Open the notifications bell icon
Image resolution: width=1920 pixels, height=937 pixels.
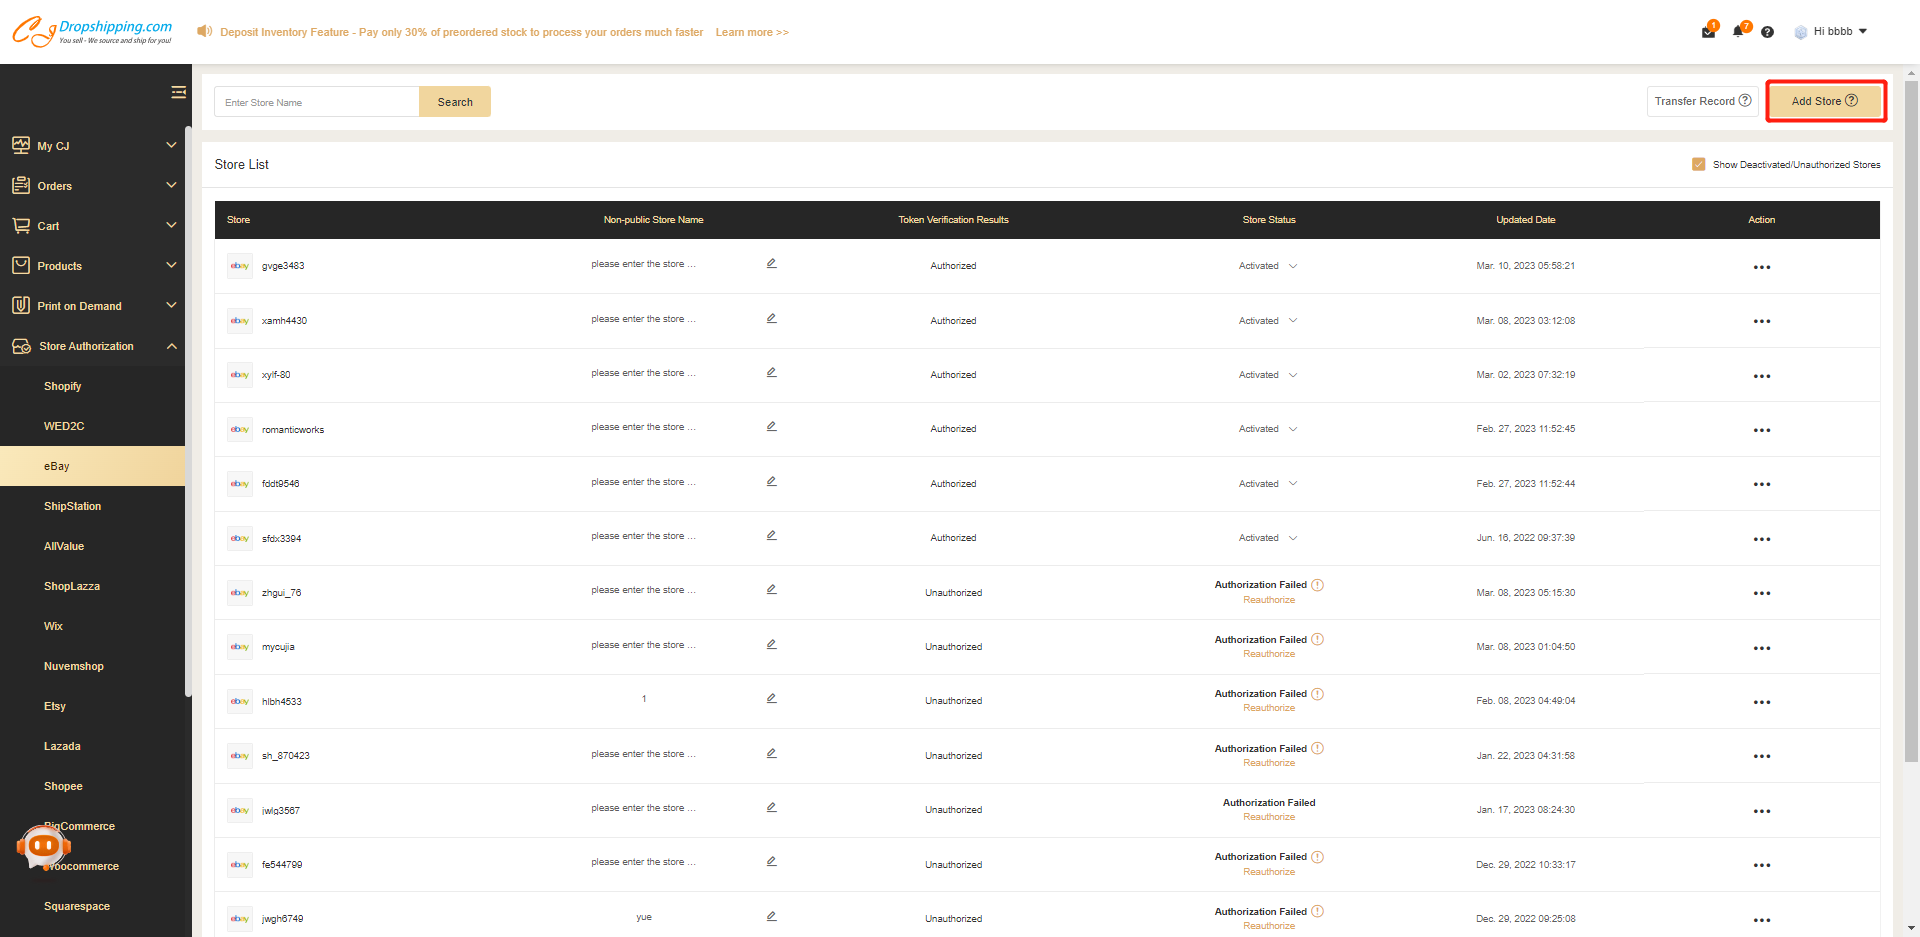(1738, 32)
